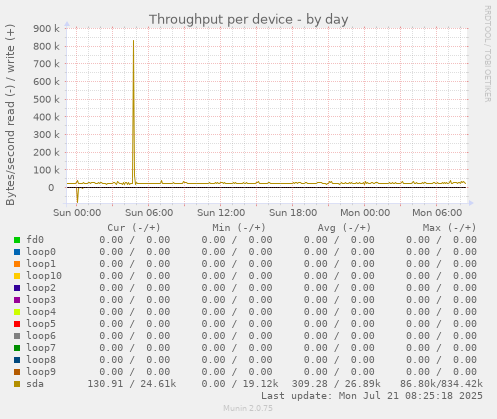This screenshot has width=497, height=419.
Task: Click the 'loop5' device label
Action: click(x=41, y=324)
